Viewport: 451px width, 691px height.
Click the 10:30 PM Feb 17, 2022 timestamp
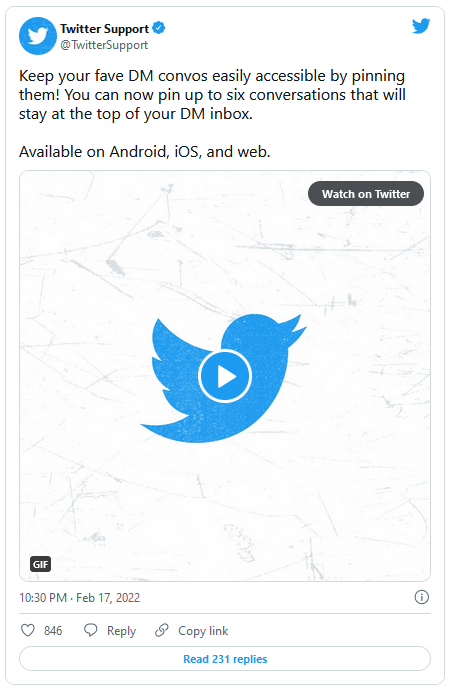(79, 598)
